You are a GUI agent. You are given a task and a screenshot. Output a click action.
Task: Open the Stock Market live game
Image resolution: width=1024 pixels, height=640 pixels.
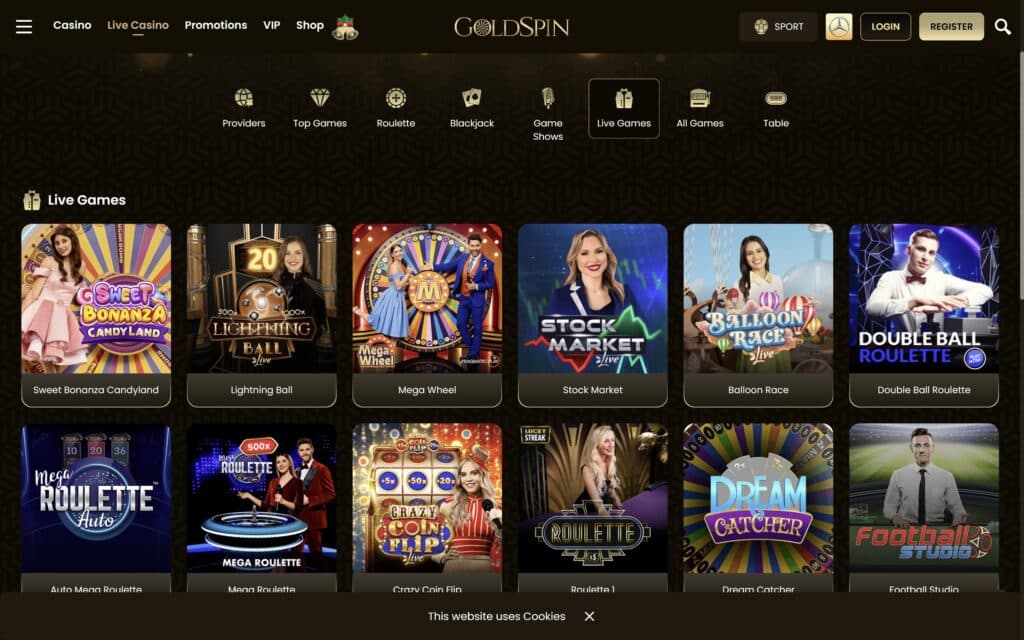click(593, 315)
